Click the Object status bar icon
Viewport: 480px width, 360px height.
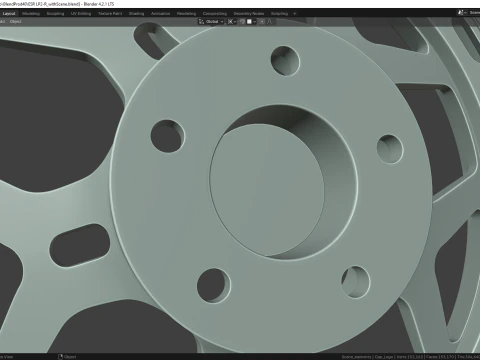click(x=60, y=357)
